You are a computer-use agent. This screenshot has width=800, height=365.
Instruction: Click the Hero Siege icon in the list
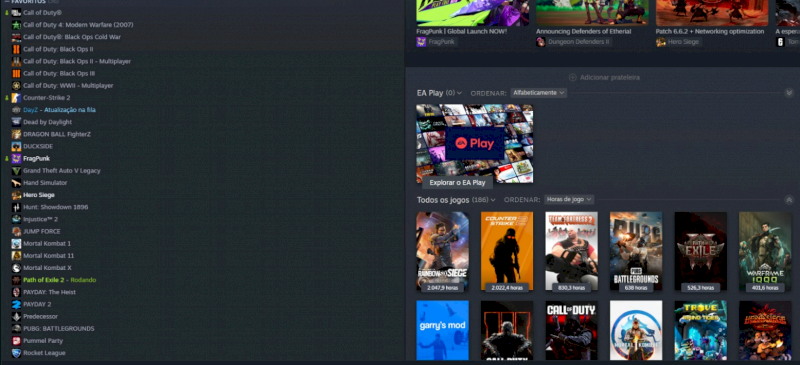point(16,195)
